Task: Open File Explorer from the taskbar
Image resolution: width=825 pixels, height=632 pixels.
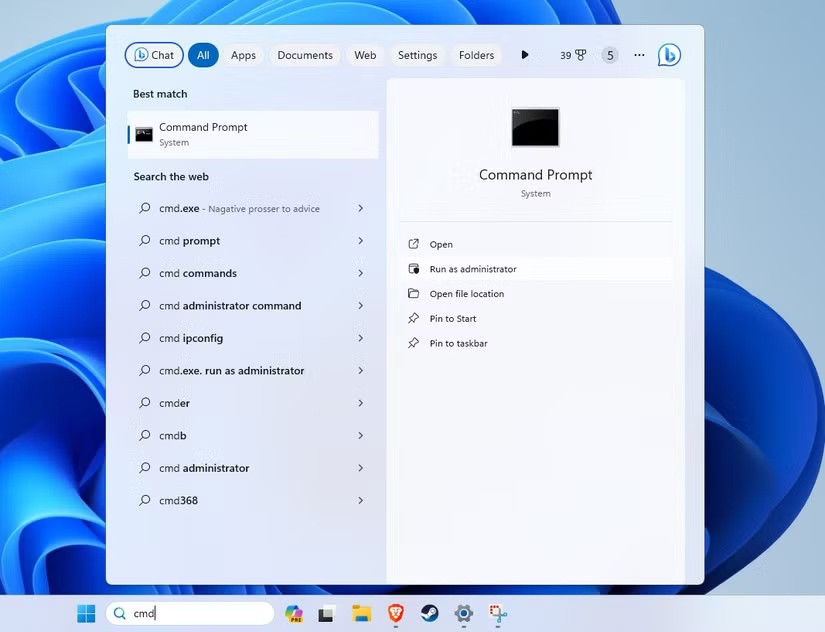Action: tap(361, 614)
